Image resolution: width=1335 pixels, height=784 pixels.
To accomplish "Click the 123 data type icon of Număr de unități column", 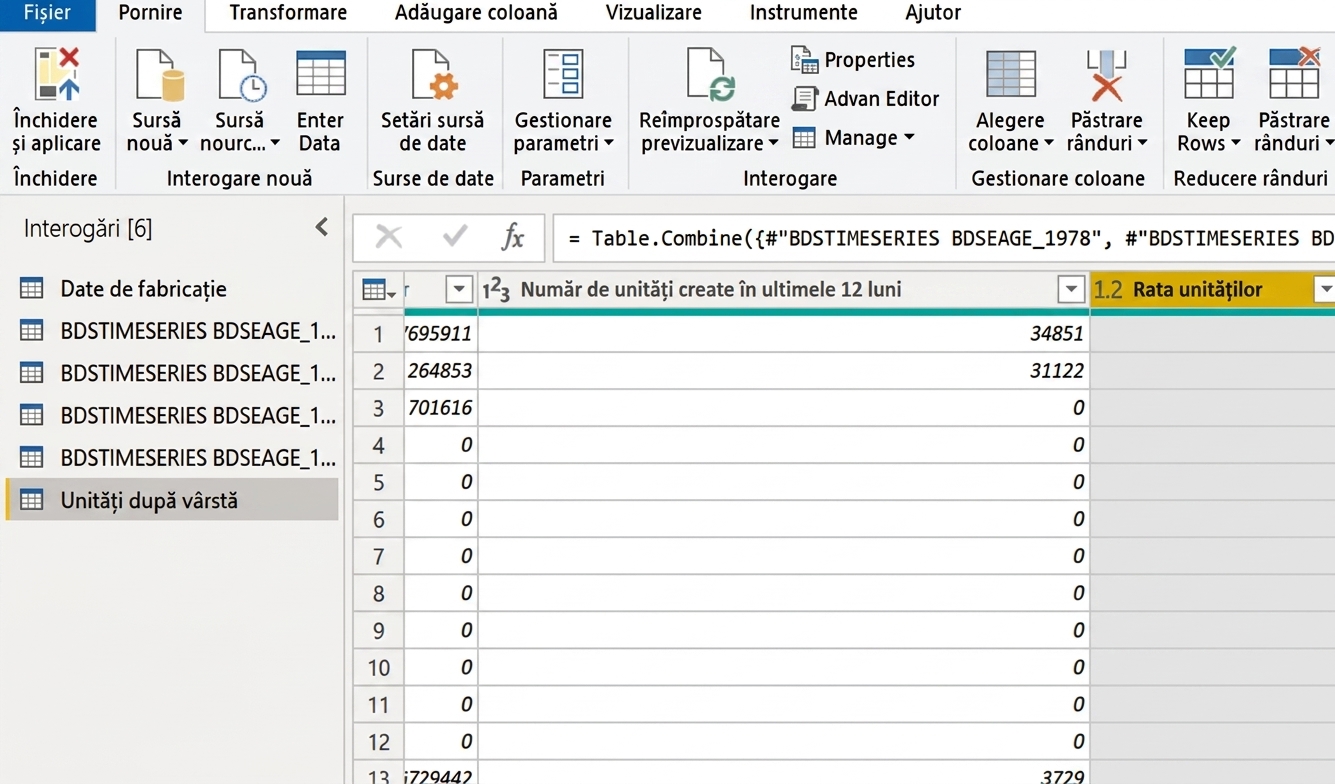I will pos(497,290).
